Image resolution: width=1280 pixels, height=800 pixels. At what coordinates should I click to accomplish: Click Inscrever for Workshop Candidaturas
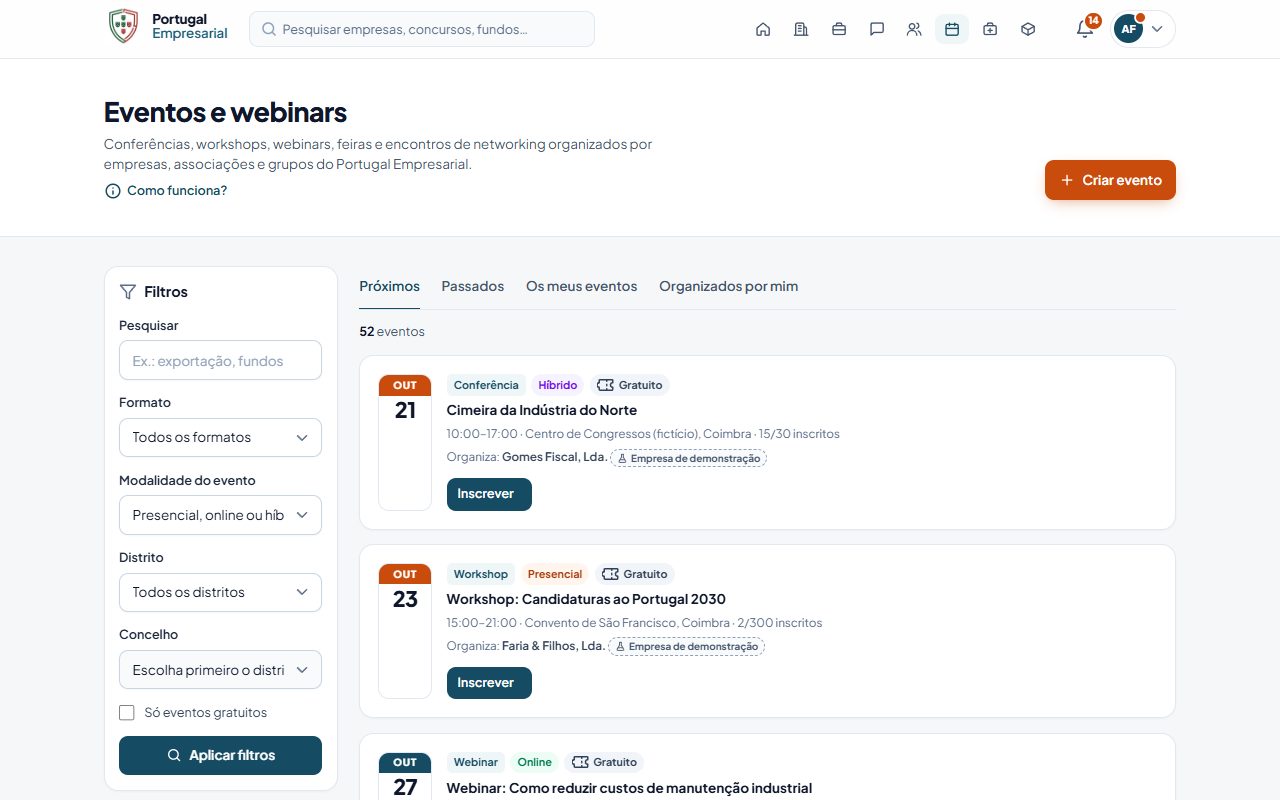[x=489, y=683]
